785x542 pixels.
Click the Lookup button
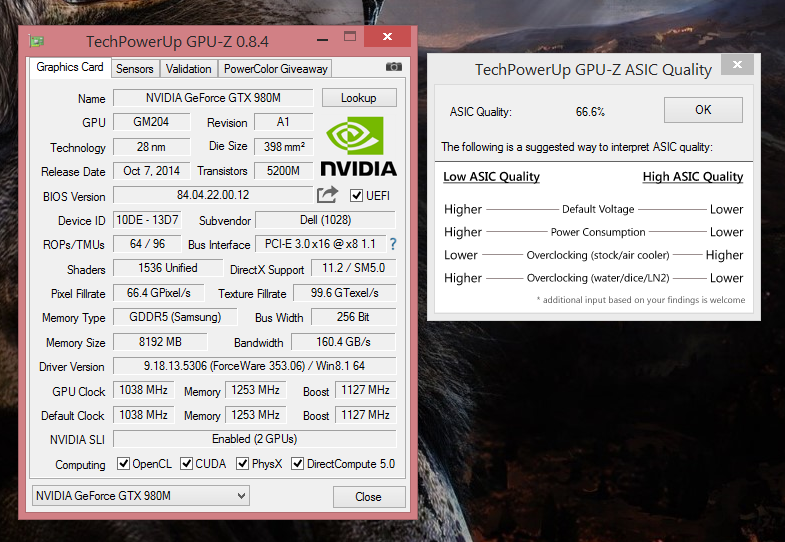coord(359,98)
